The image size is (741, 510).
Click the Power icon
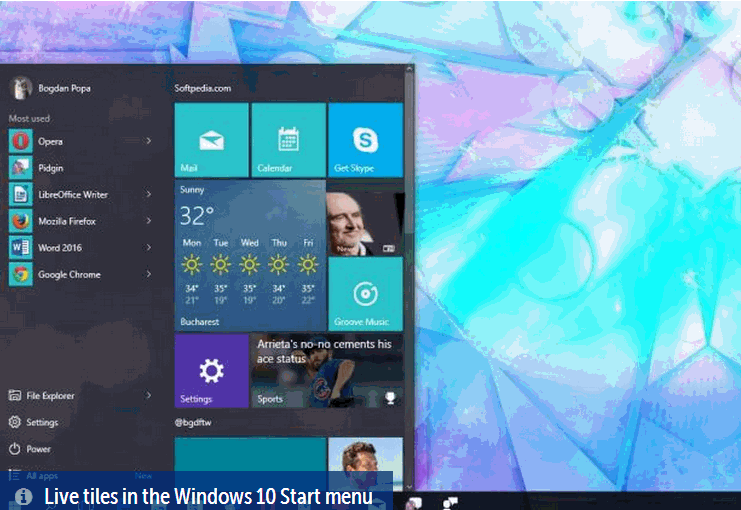click(15, 449)
